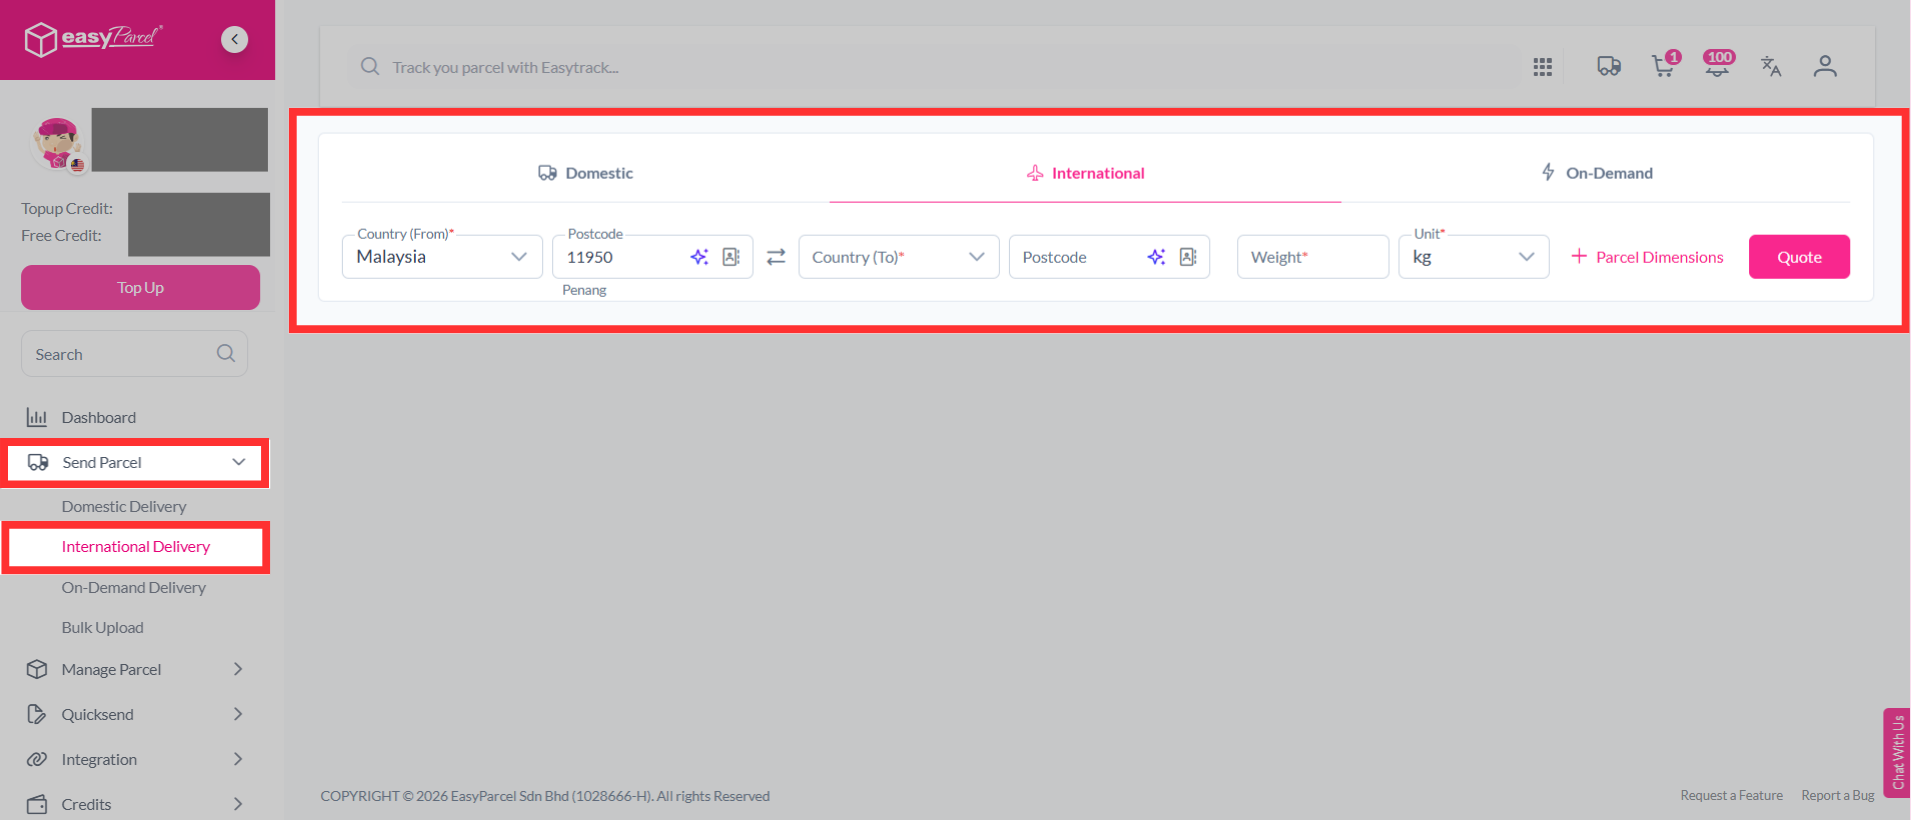Collapse the Send Parcel menu
This screenshot has height=820, width=1911.
tap(135, 462)
